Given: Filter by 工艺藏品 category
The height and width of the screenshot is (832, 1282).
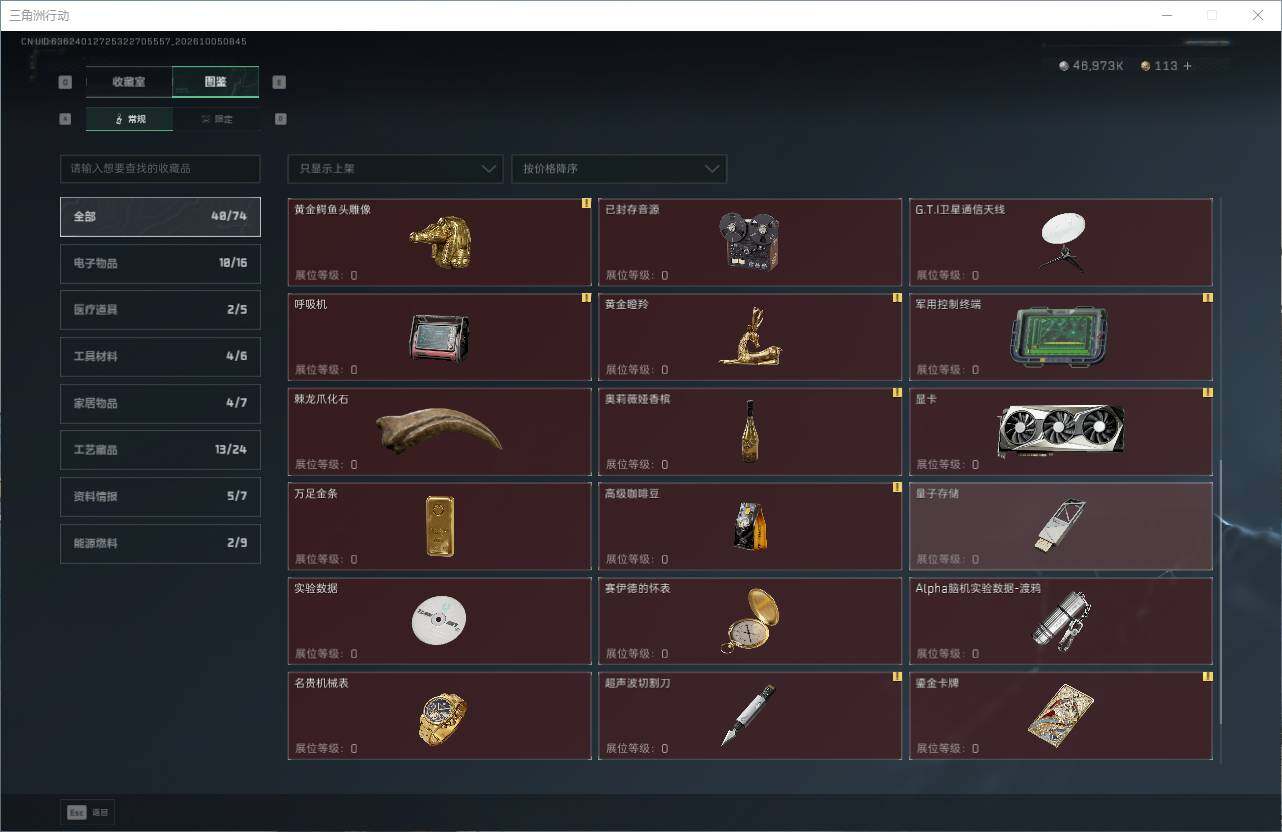Looking at the screenshot, I should [160, 450].
